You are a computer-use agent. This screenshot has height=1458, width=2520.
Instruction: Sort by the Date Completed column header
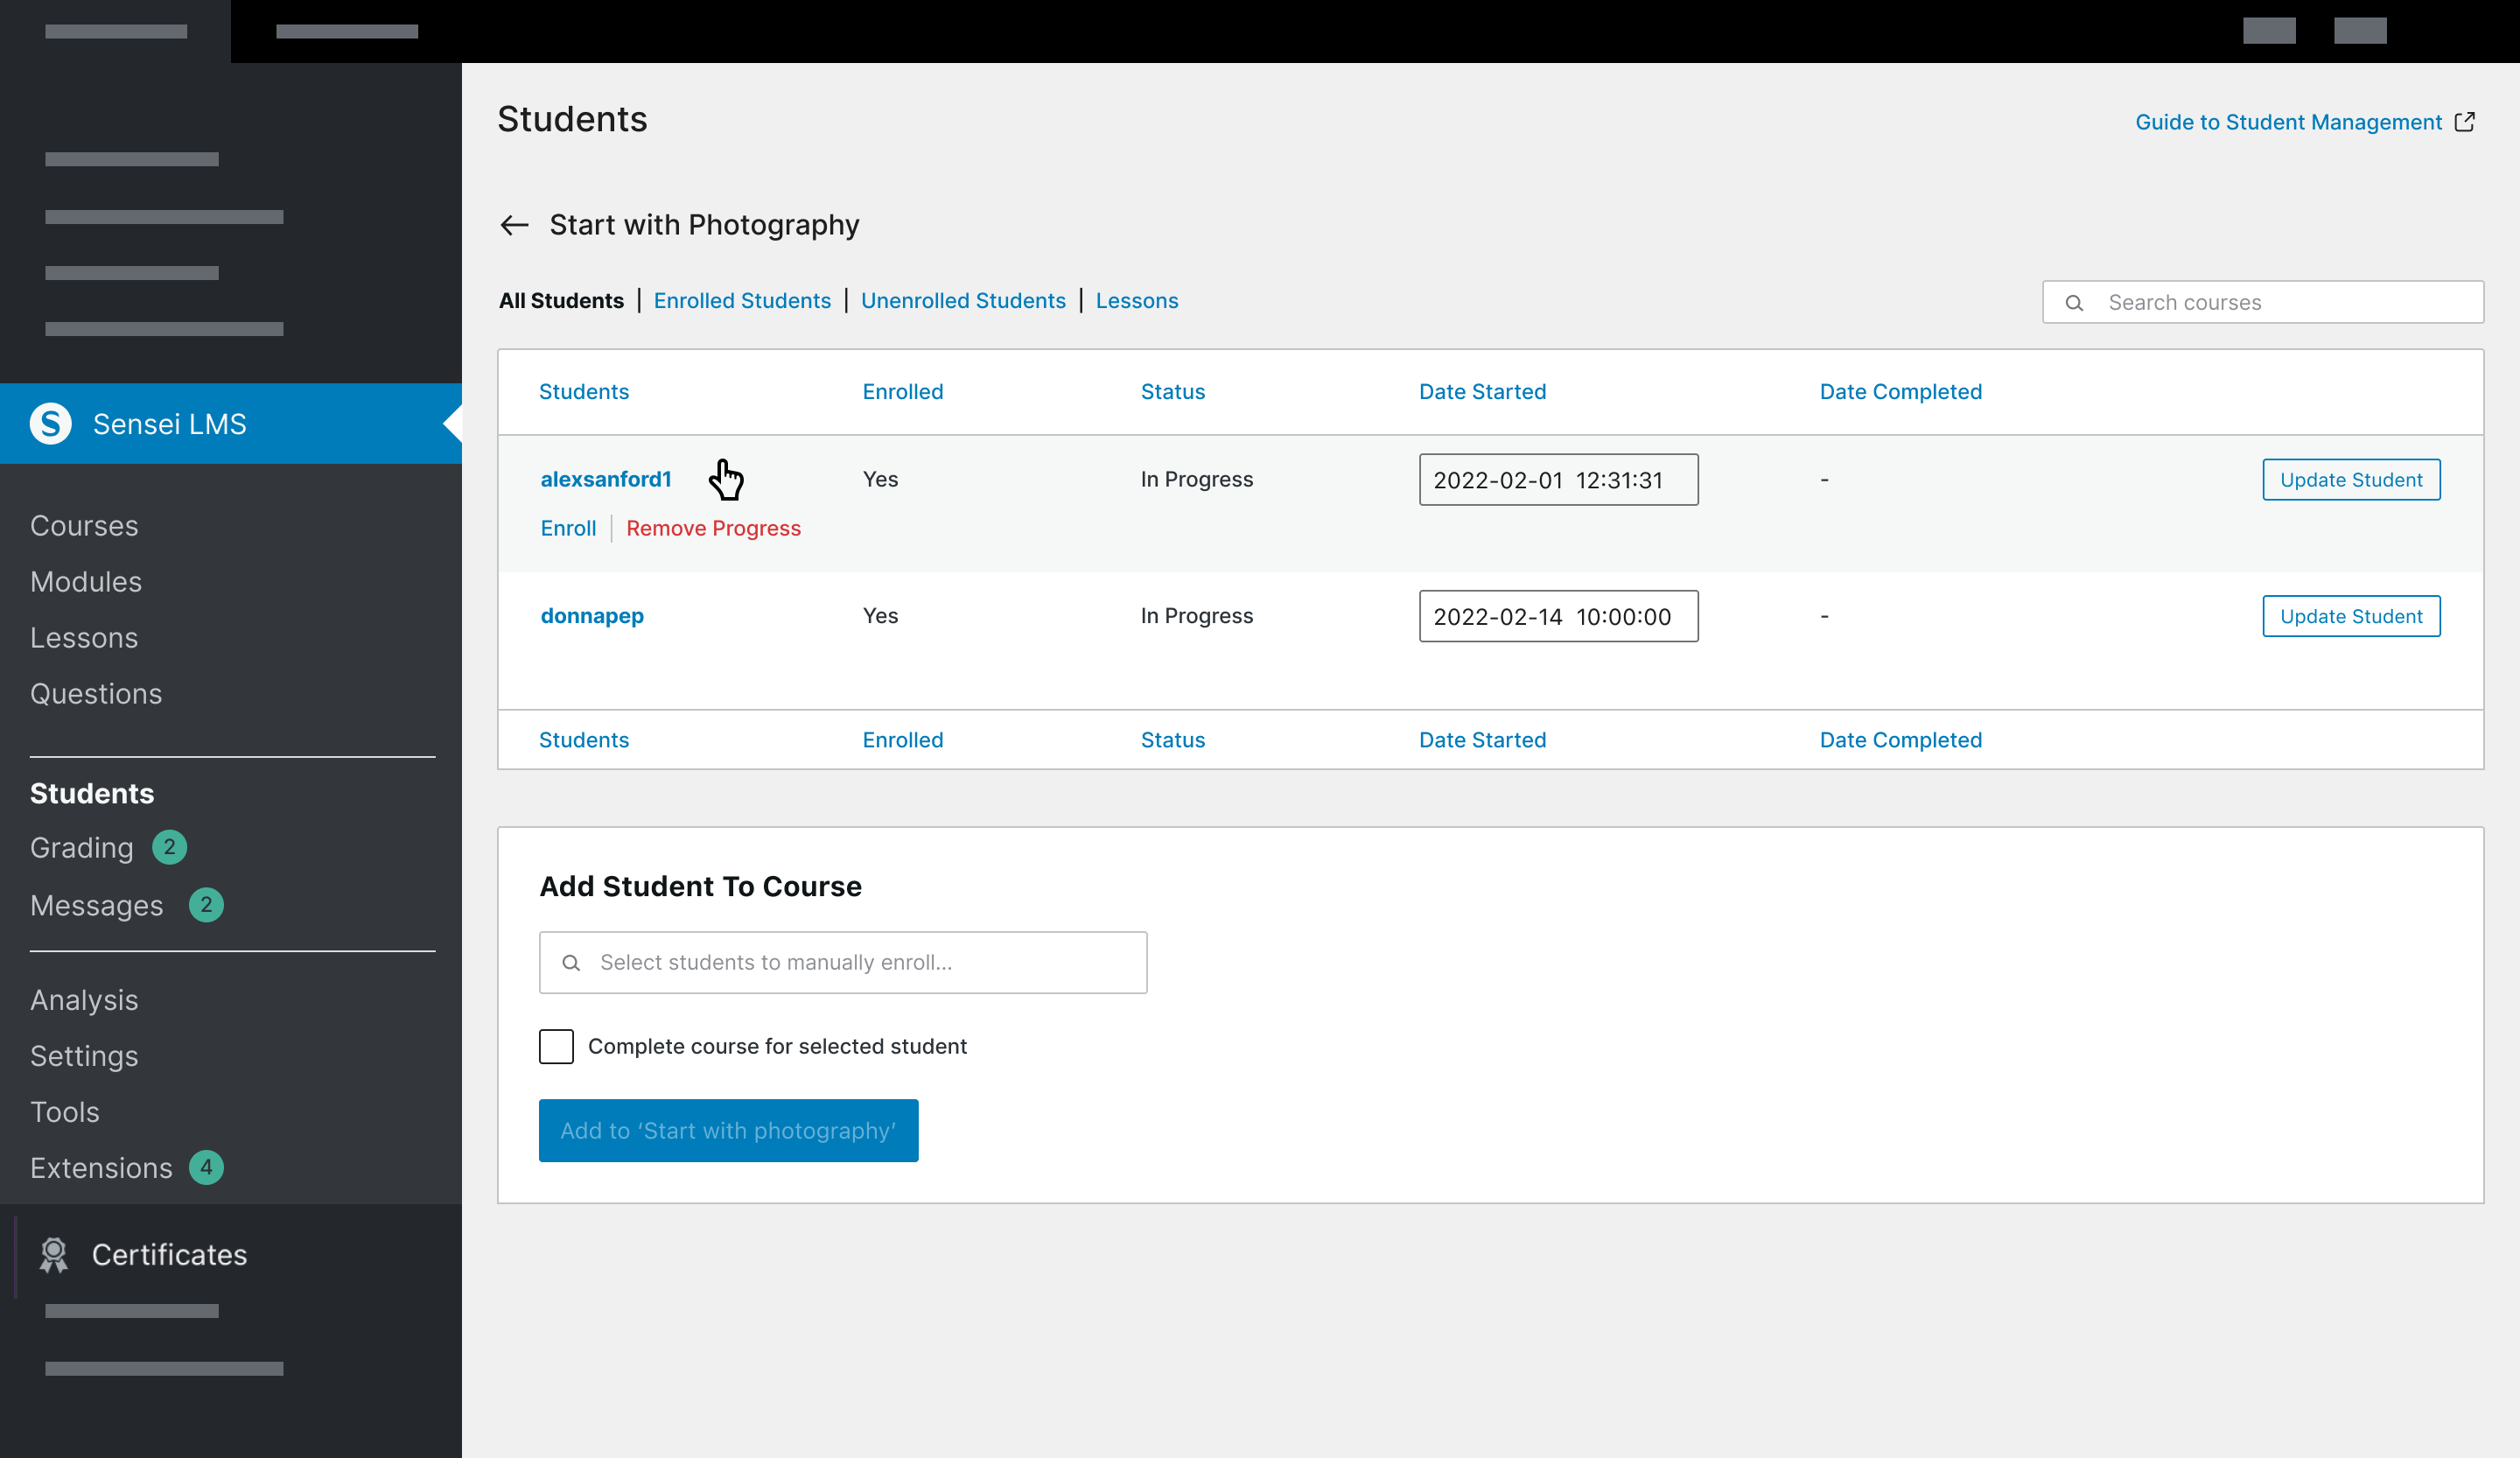coord(1900,391)
